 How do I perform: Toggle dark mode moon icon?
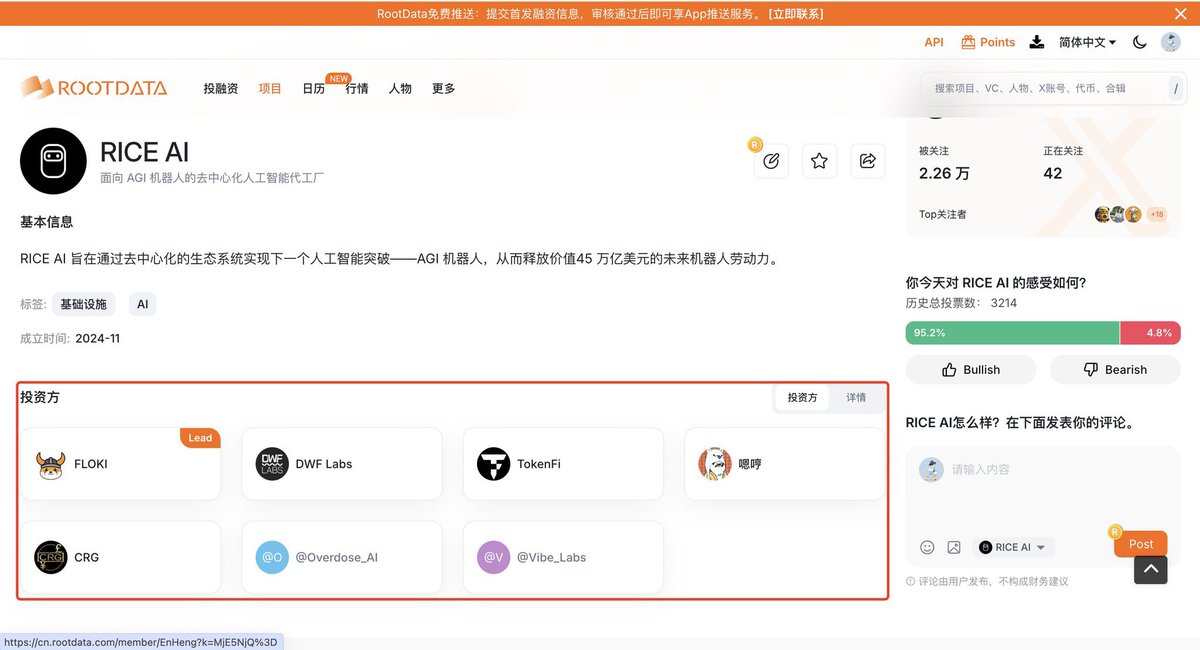[x=1139, y=42]
